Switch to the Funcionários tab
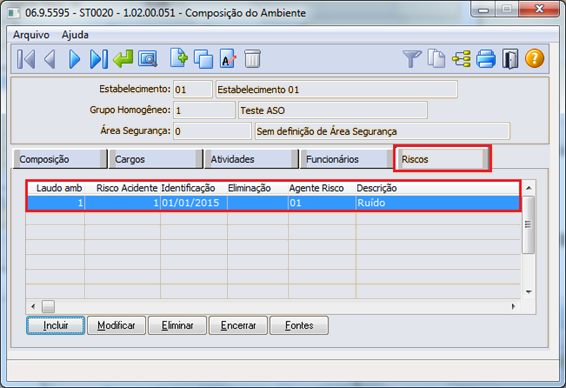The height and width of the screenshot is (388, 566). [x=347, y=159]
